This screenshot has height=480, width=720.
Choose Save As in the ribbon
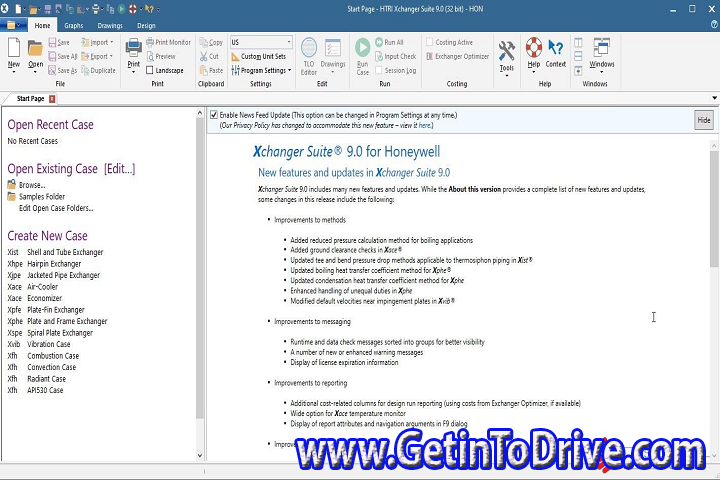point(63,70)
